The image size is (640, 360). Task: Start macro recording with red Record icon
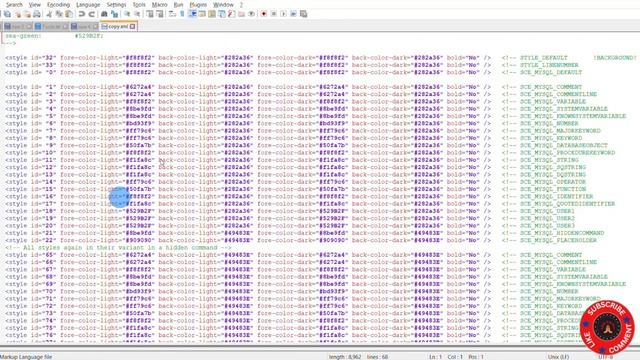coord(264,14)
